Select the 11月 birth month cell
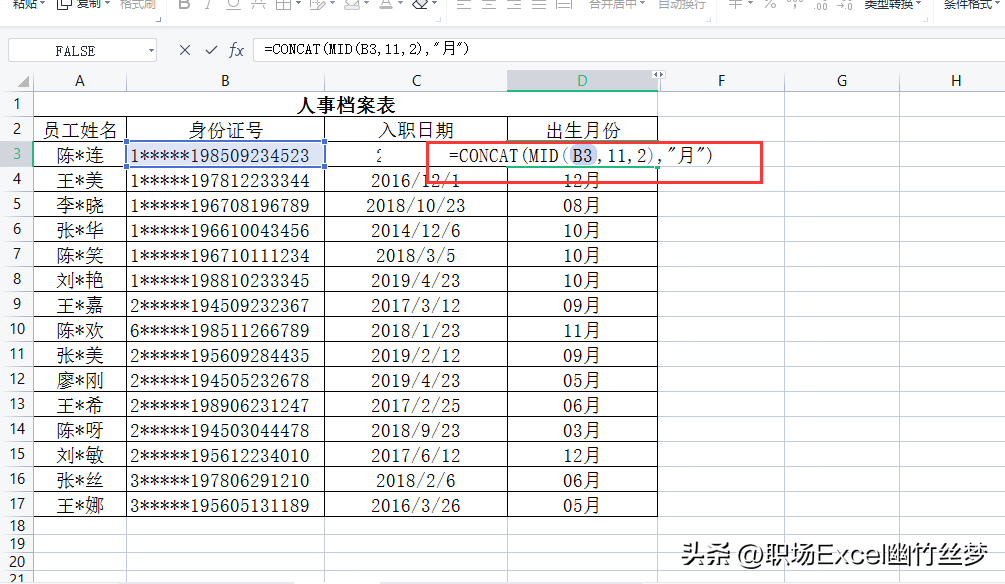Screen dimensions: 1005x584 pos(583,330)
